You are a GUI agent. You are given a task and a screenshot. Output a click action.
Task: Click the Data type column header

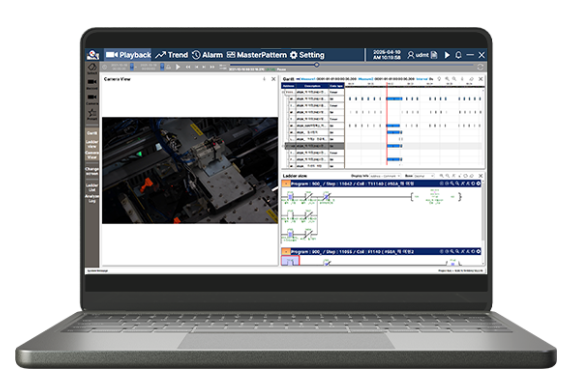[x=336, y=86]
